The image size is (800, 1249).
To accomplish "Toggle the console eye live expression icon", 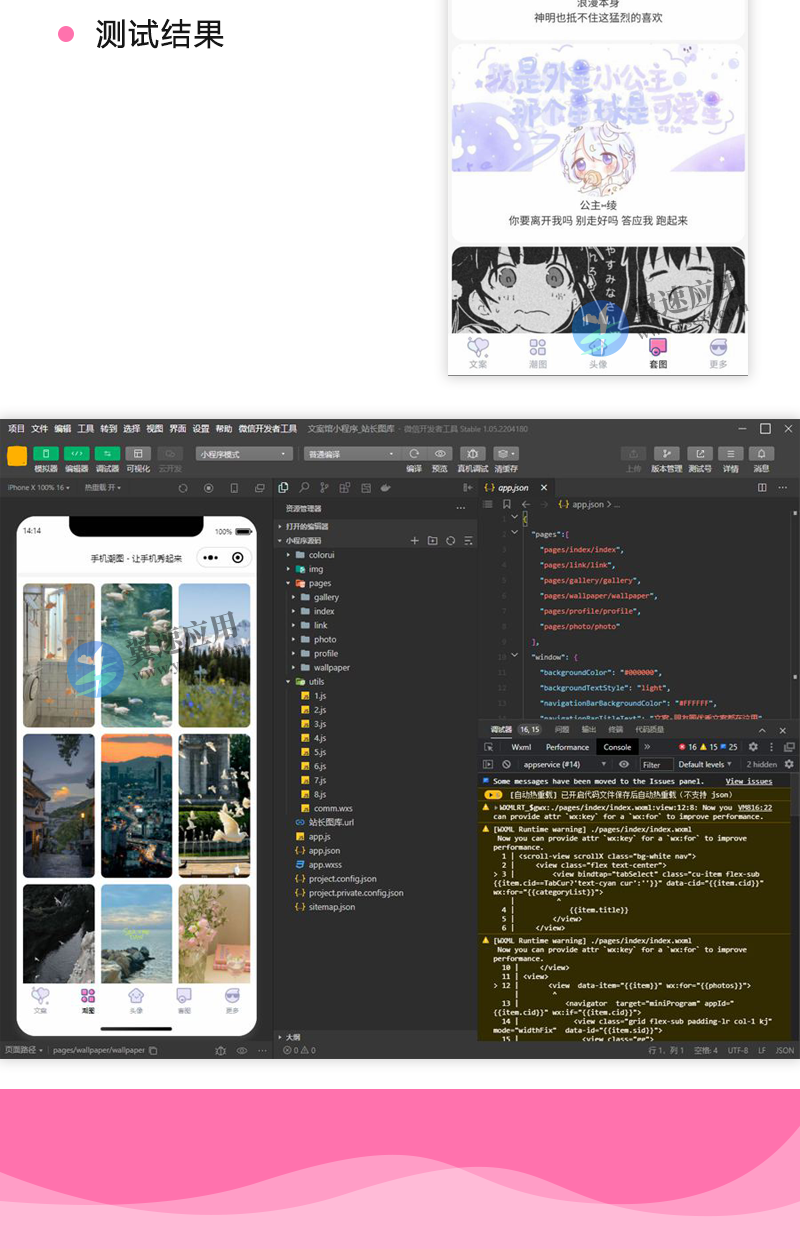I will tap(624, 764).
